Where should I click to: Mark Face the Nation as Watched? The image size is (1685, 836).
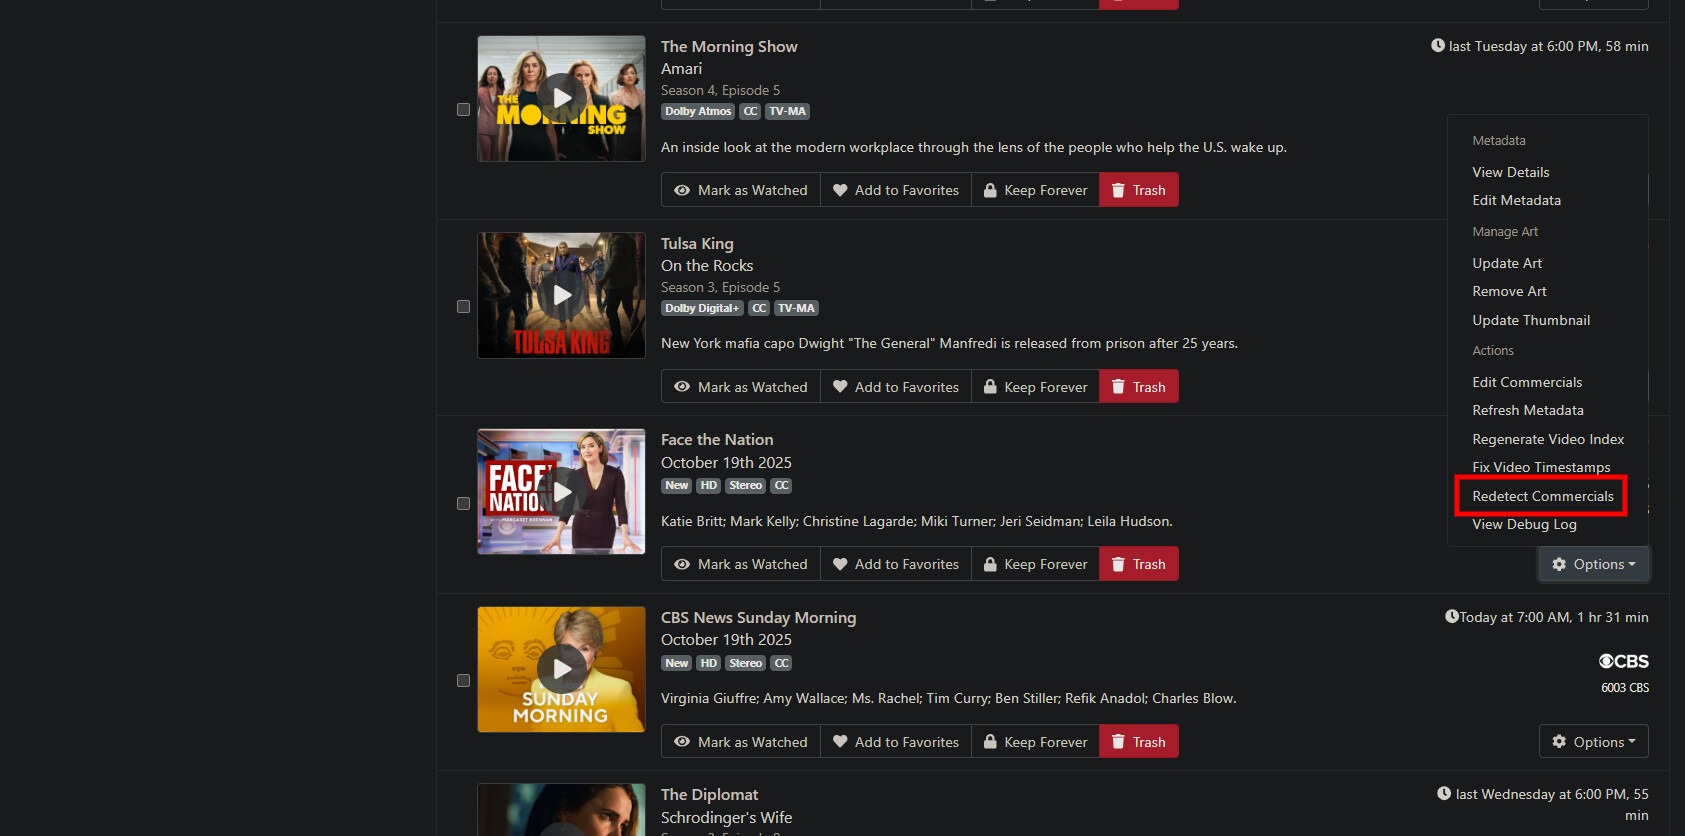click(741, 564)
